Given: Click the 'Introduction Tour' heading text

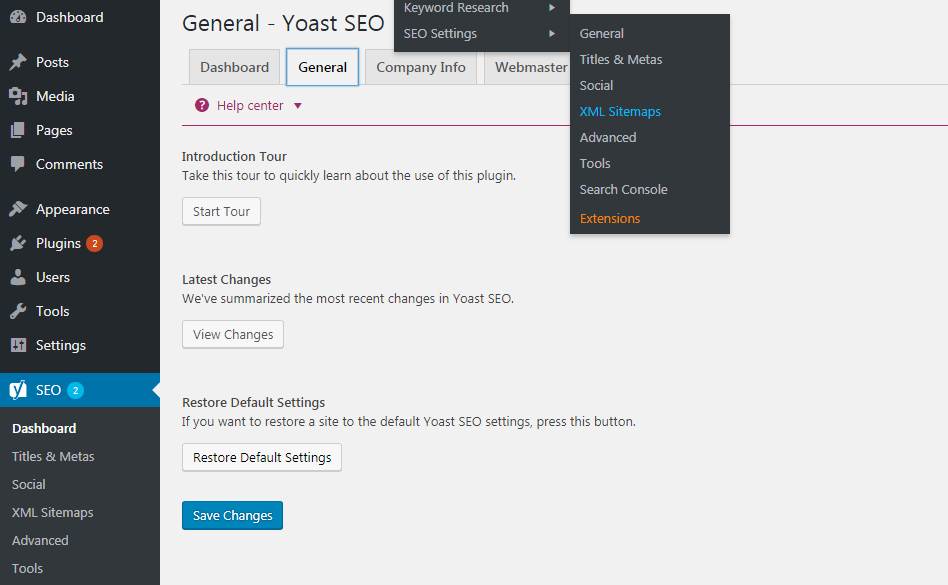Looking at the screenshot, I should (x=234, y=157).
